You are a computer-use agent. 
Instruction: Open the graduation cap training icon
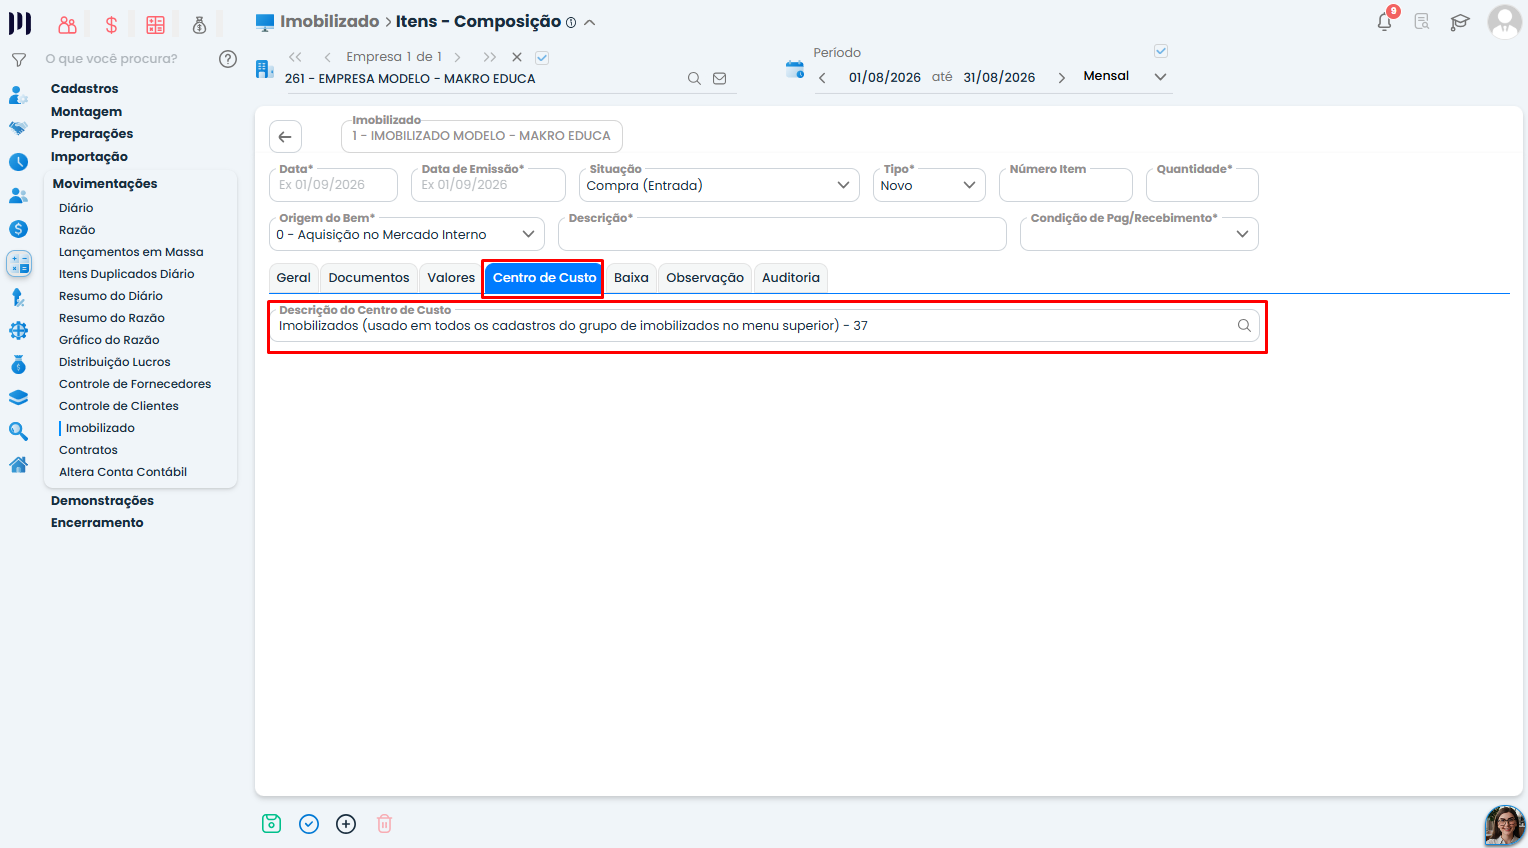pyautogui.click(x=1460, y=22)
